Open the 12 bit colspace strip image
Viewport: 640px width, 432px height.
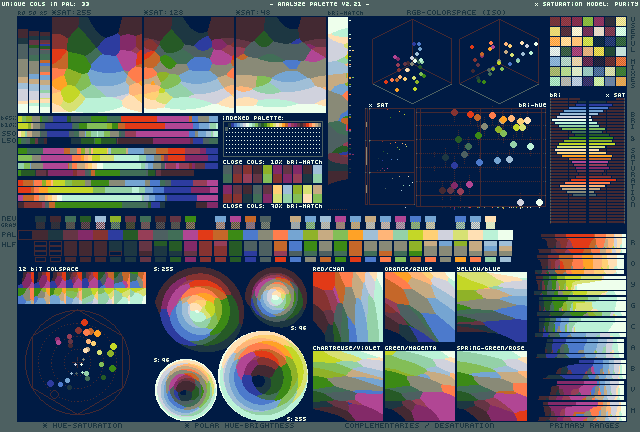click(82, 288)
